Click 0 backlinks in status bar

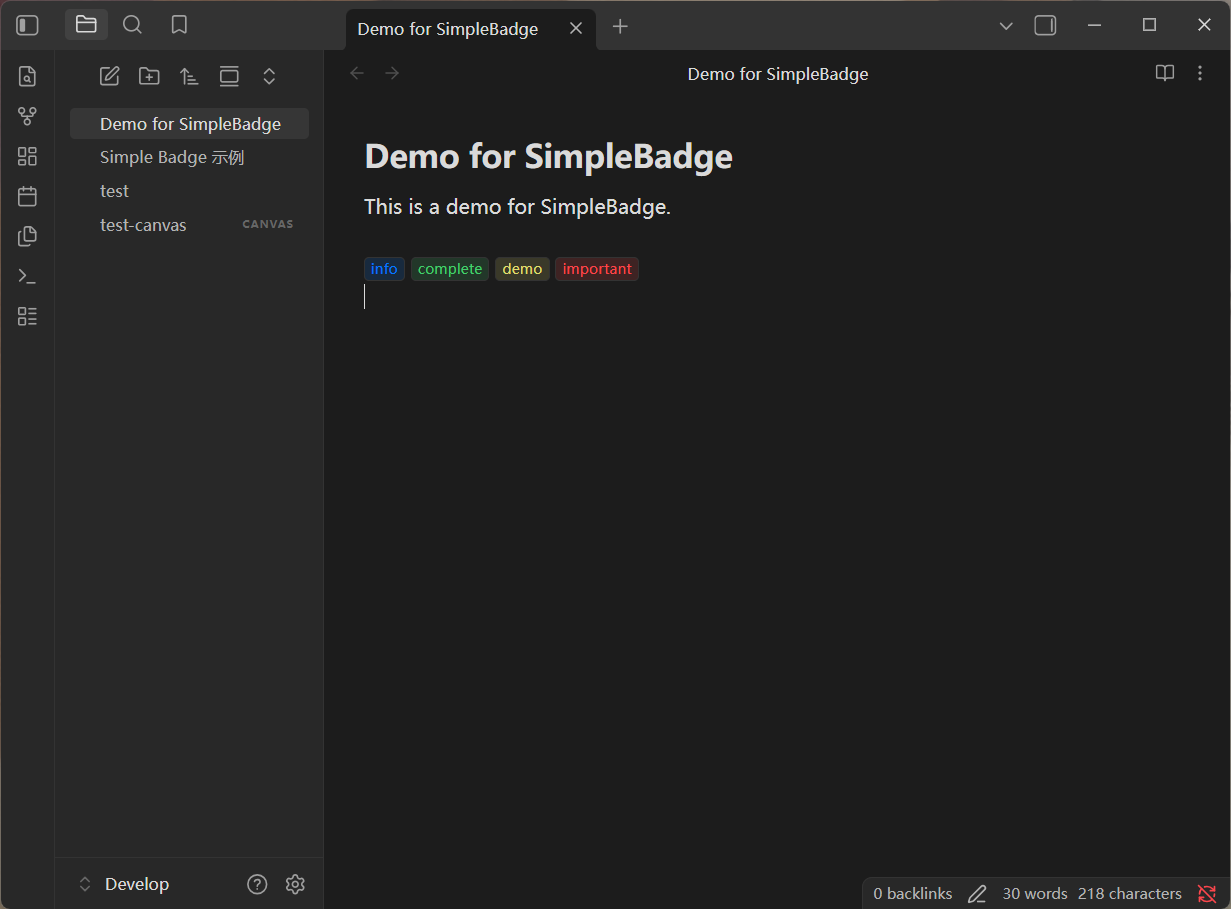pos(913,894)
